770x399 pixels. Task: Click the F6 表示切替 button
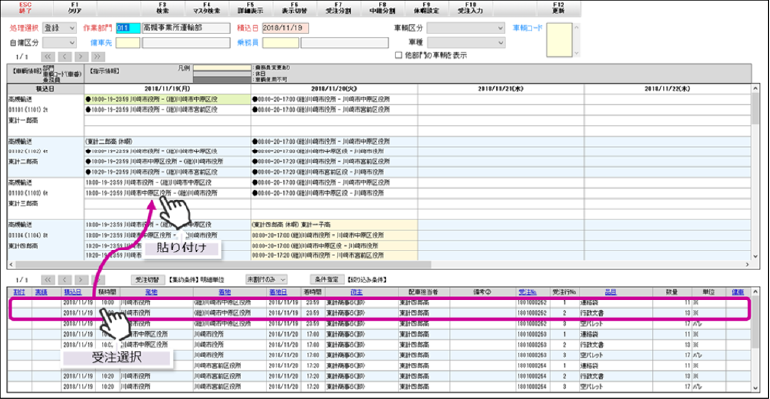coord(295,8)
